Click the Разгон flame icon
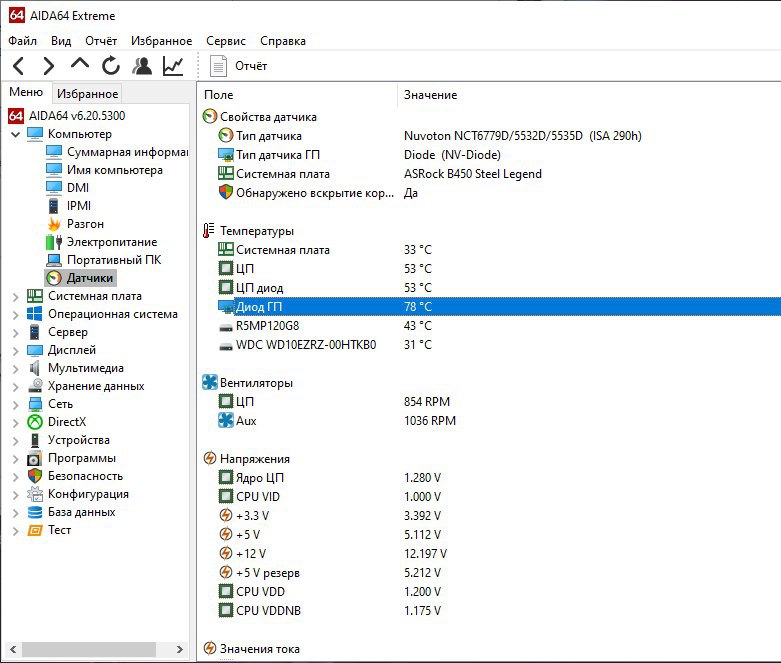This screenshot has width=781, height=663. [x=54, y=224]
